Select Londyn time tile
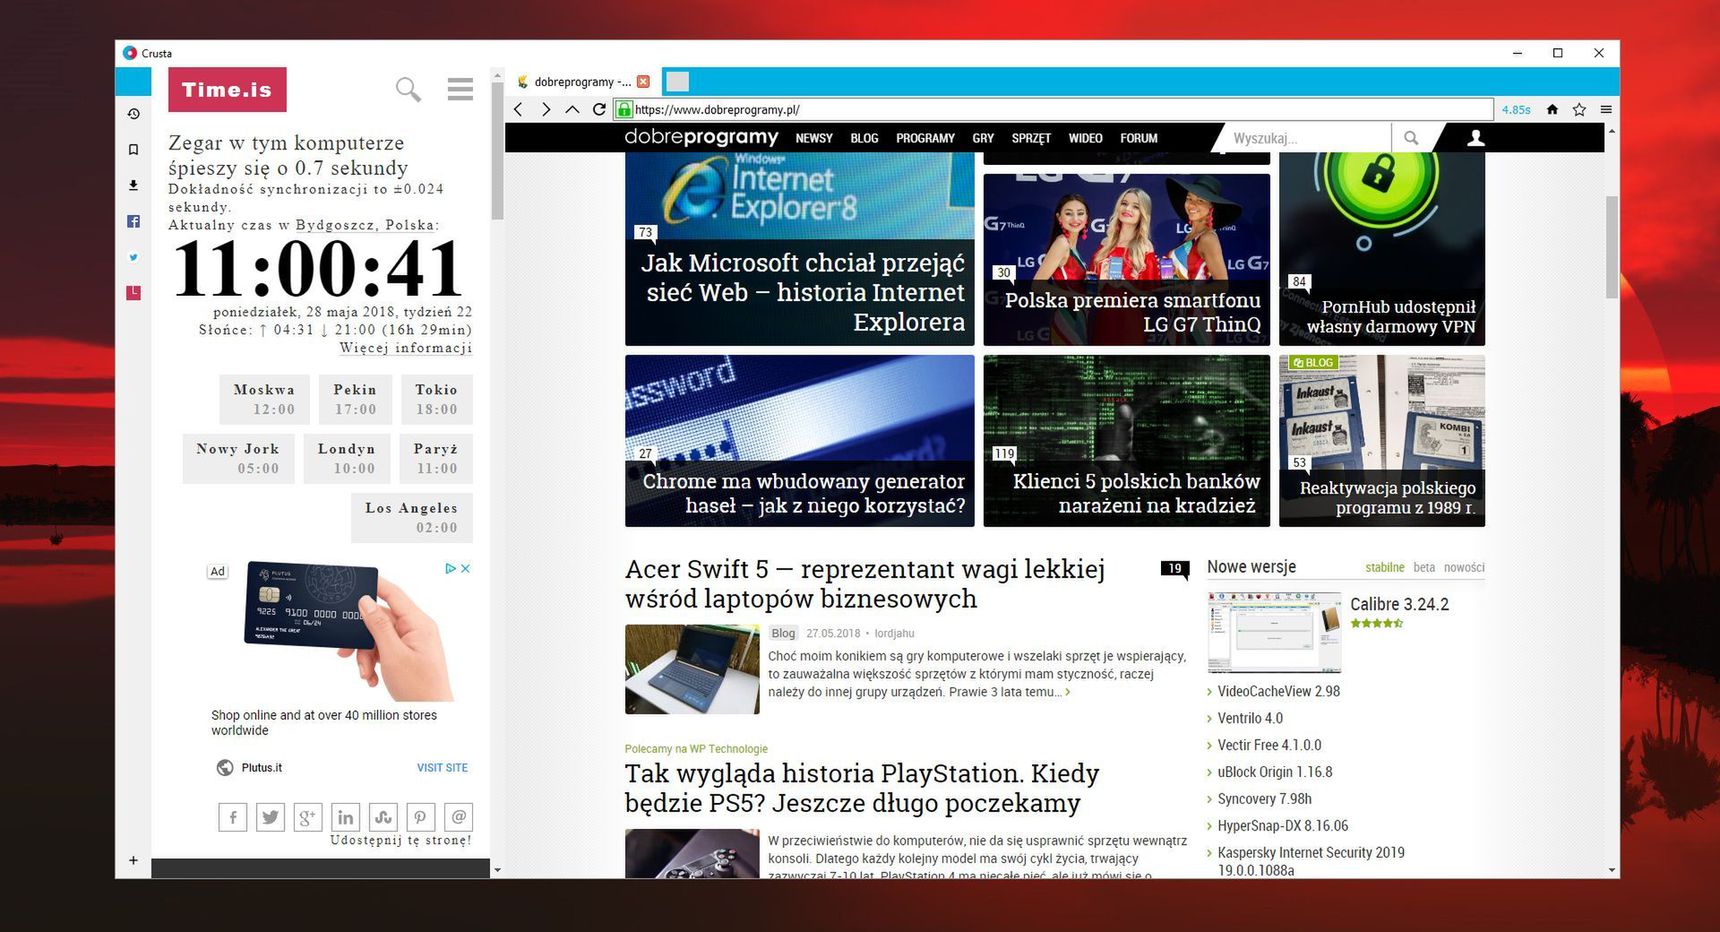The image size is (1720, 932). pos(347,458)
